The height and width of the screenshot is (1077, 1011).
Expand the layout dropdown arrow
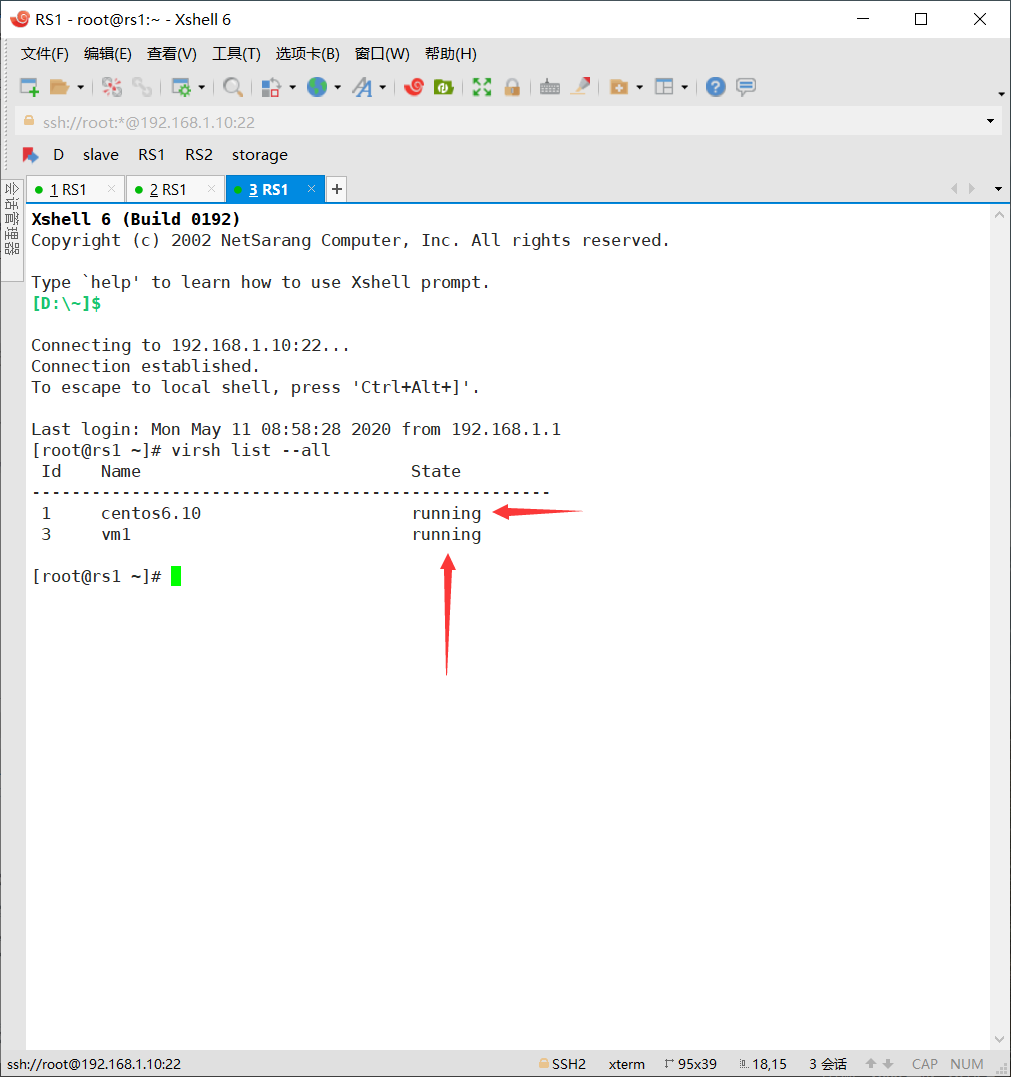(x=685, y=87)
